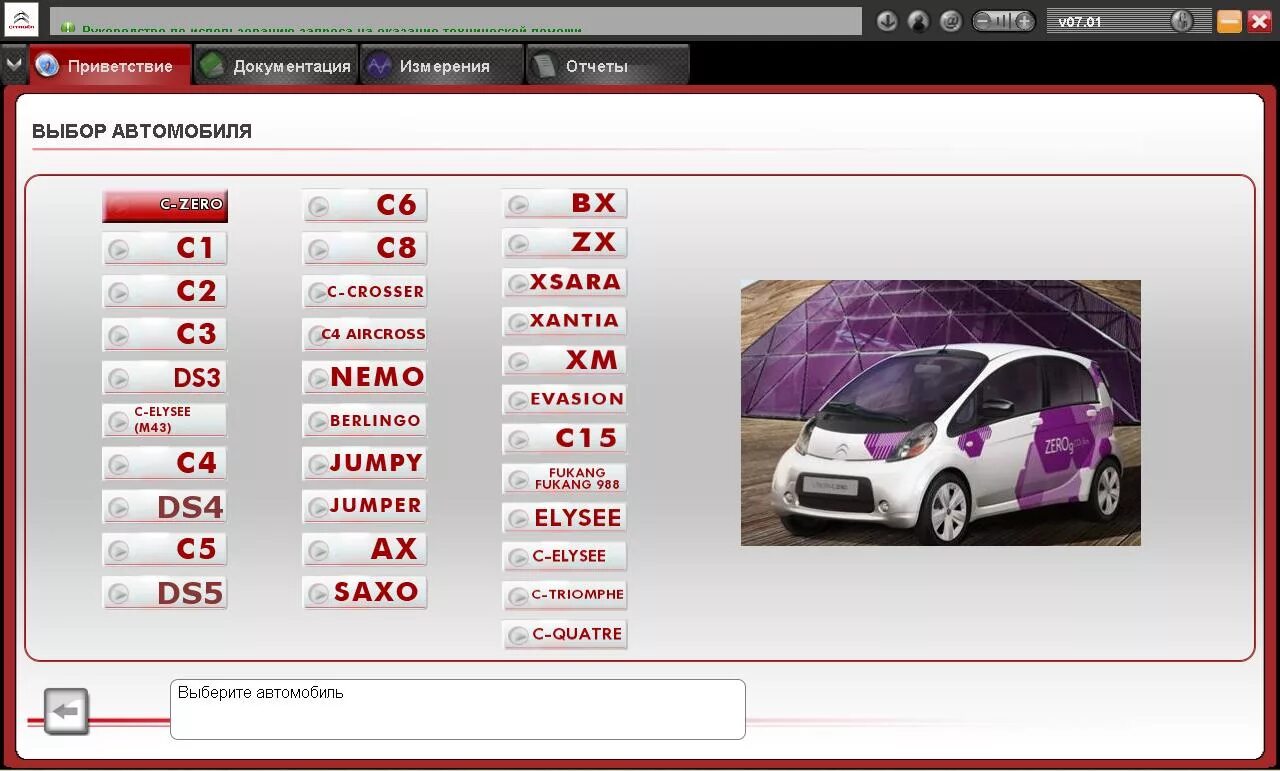Select the AX vehicle

(x=365, y=549)
